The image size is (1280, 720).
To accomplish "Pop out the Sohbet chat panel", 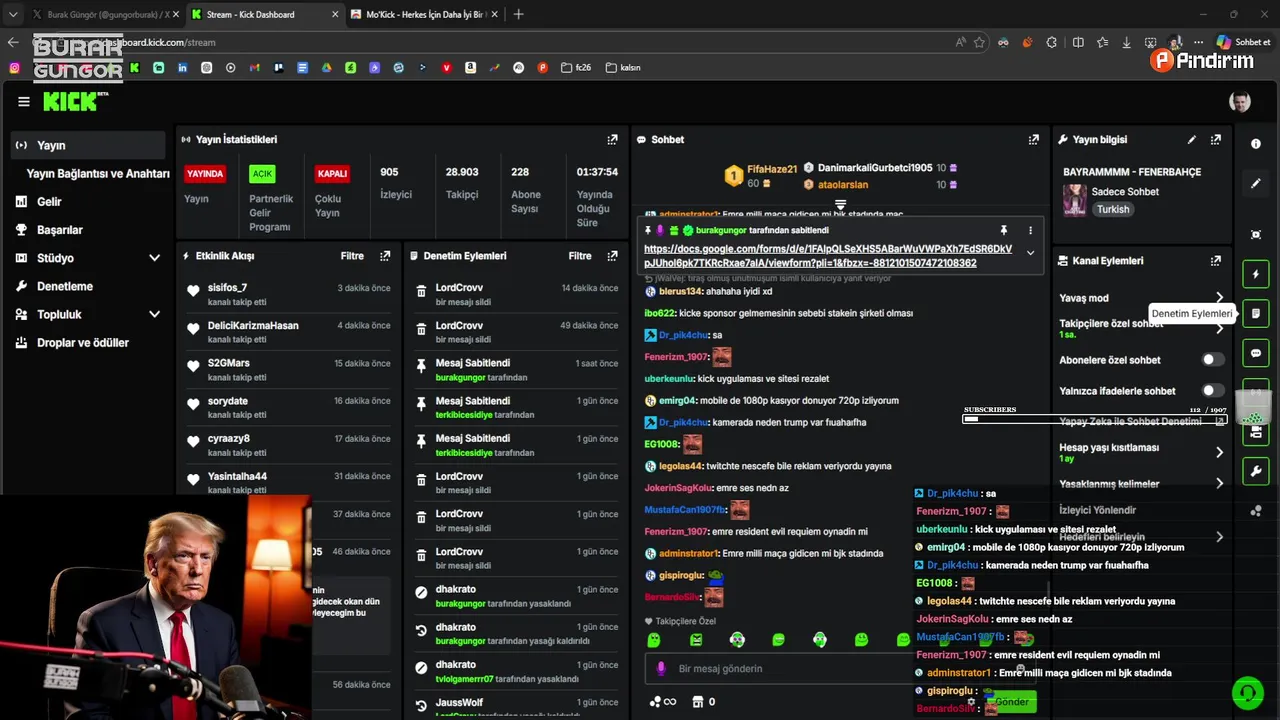I will pos(1034,140).
